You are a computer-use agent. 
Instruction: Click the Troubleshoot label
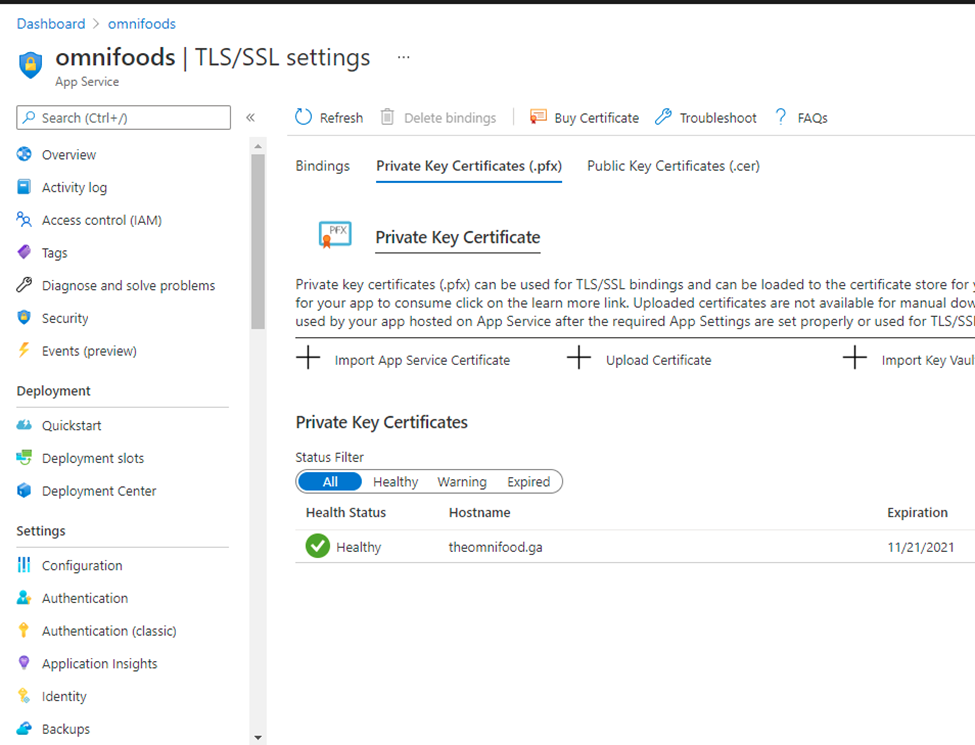click(718, 118)
